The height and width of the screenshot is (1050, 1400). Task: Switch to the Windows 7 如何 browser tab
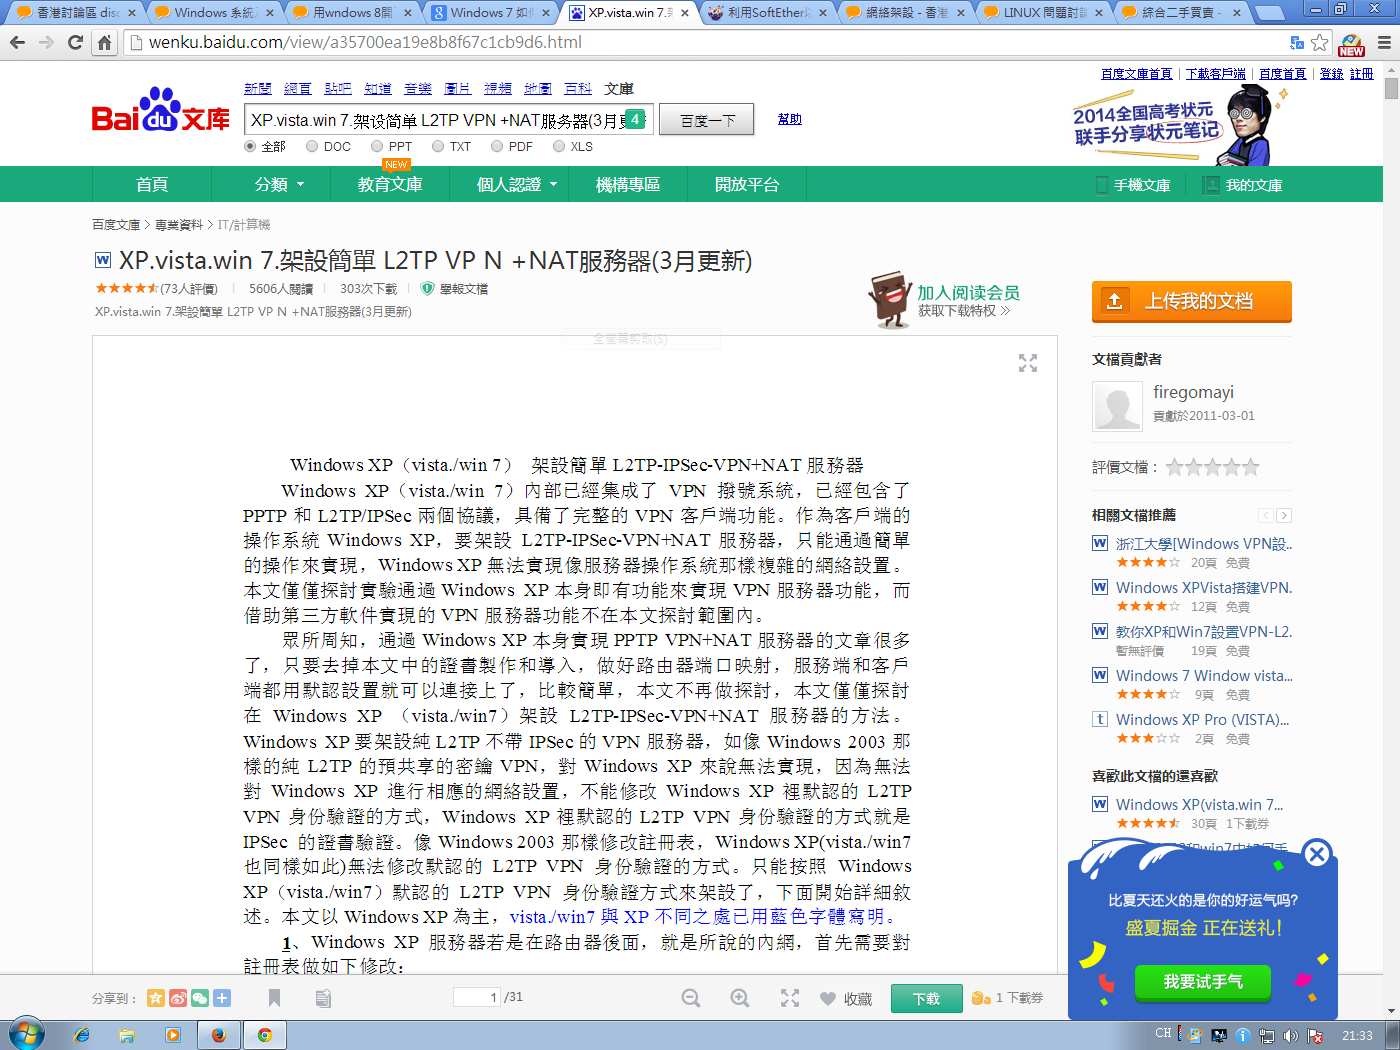pos(489,13)
